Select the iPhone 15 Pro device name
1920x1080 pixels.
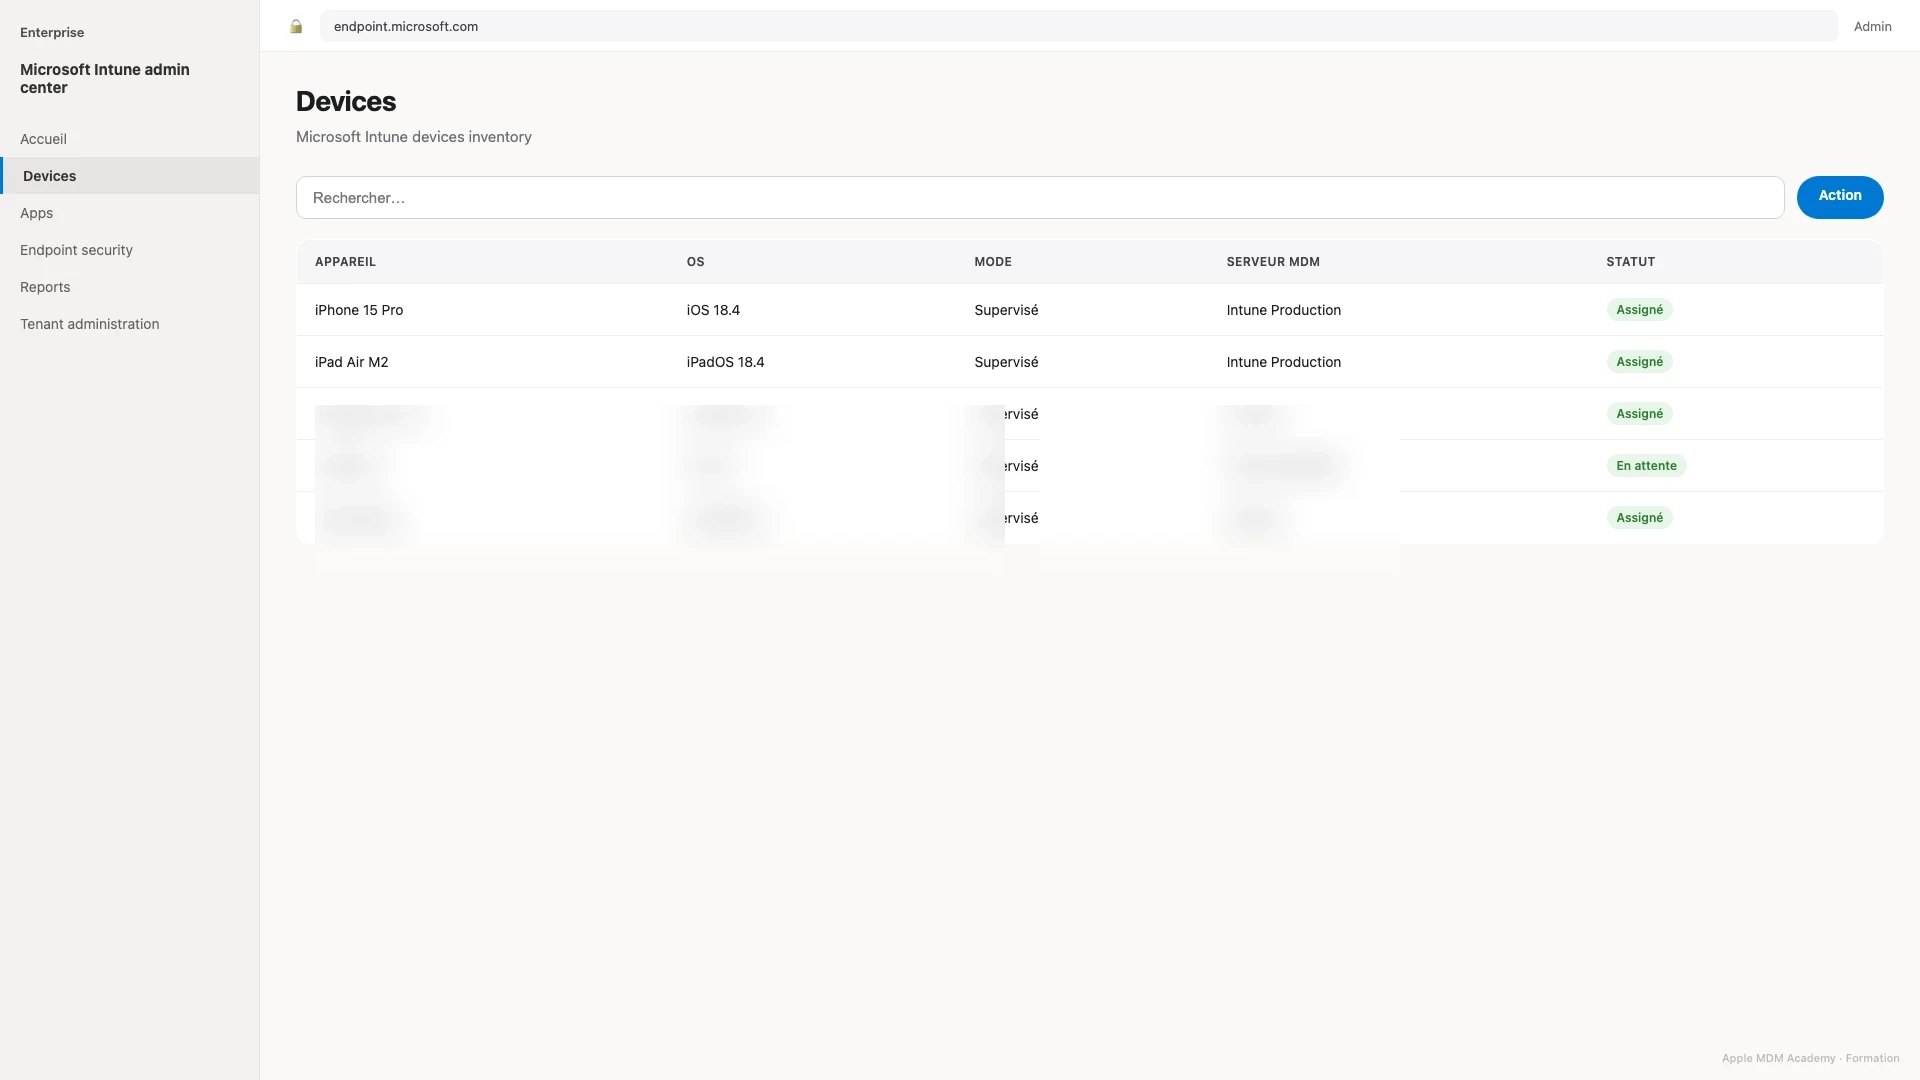click(x=359, y=310)
